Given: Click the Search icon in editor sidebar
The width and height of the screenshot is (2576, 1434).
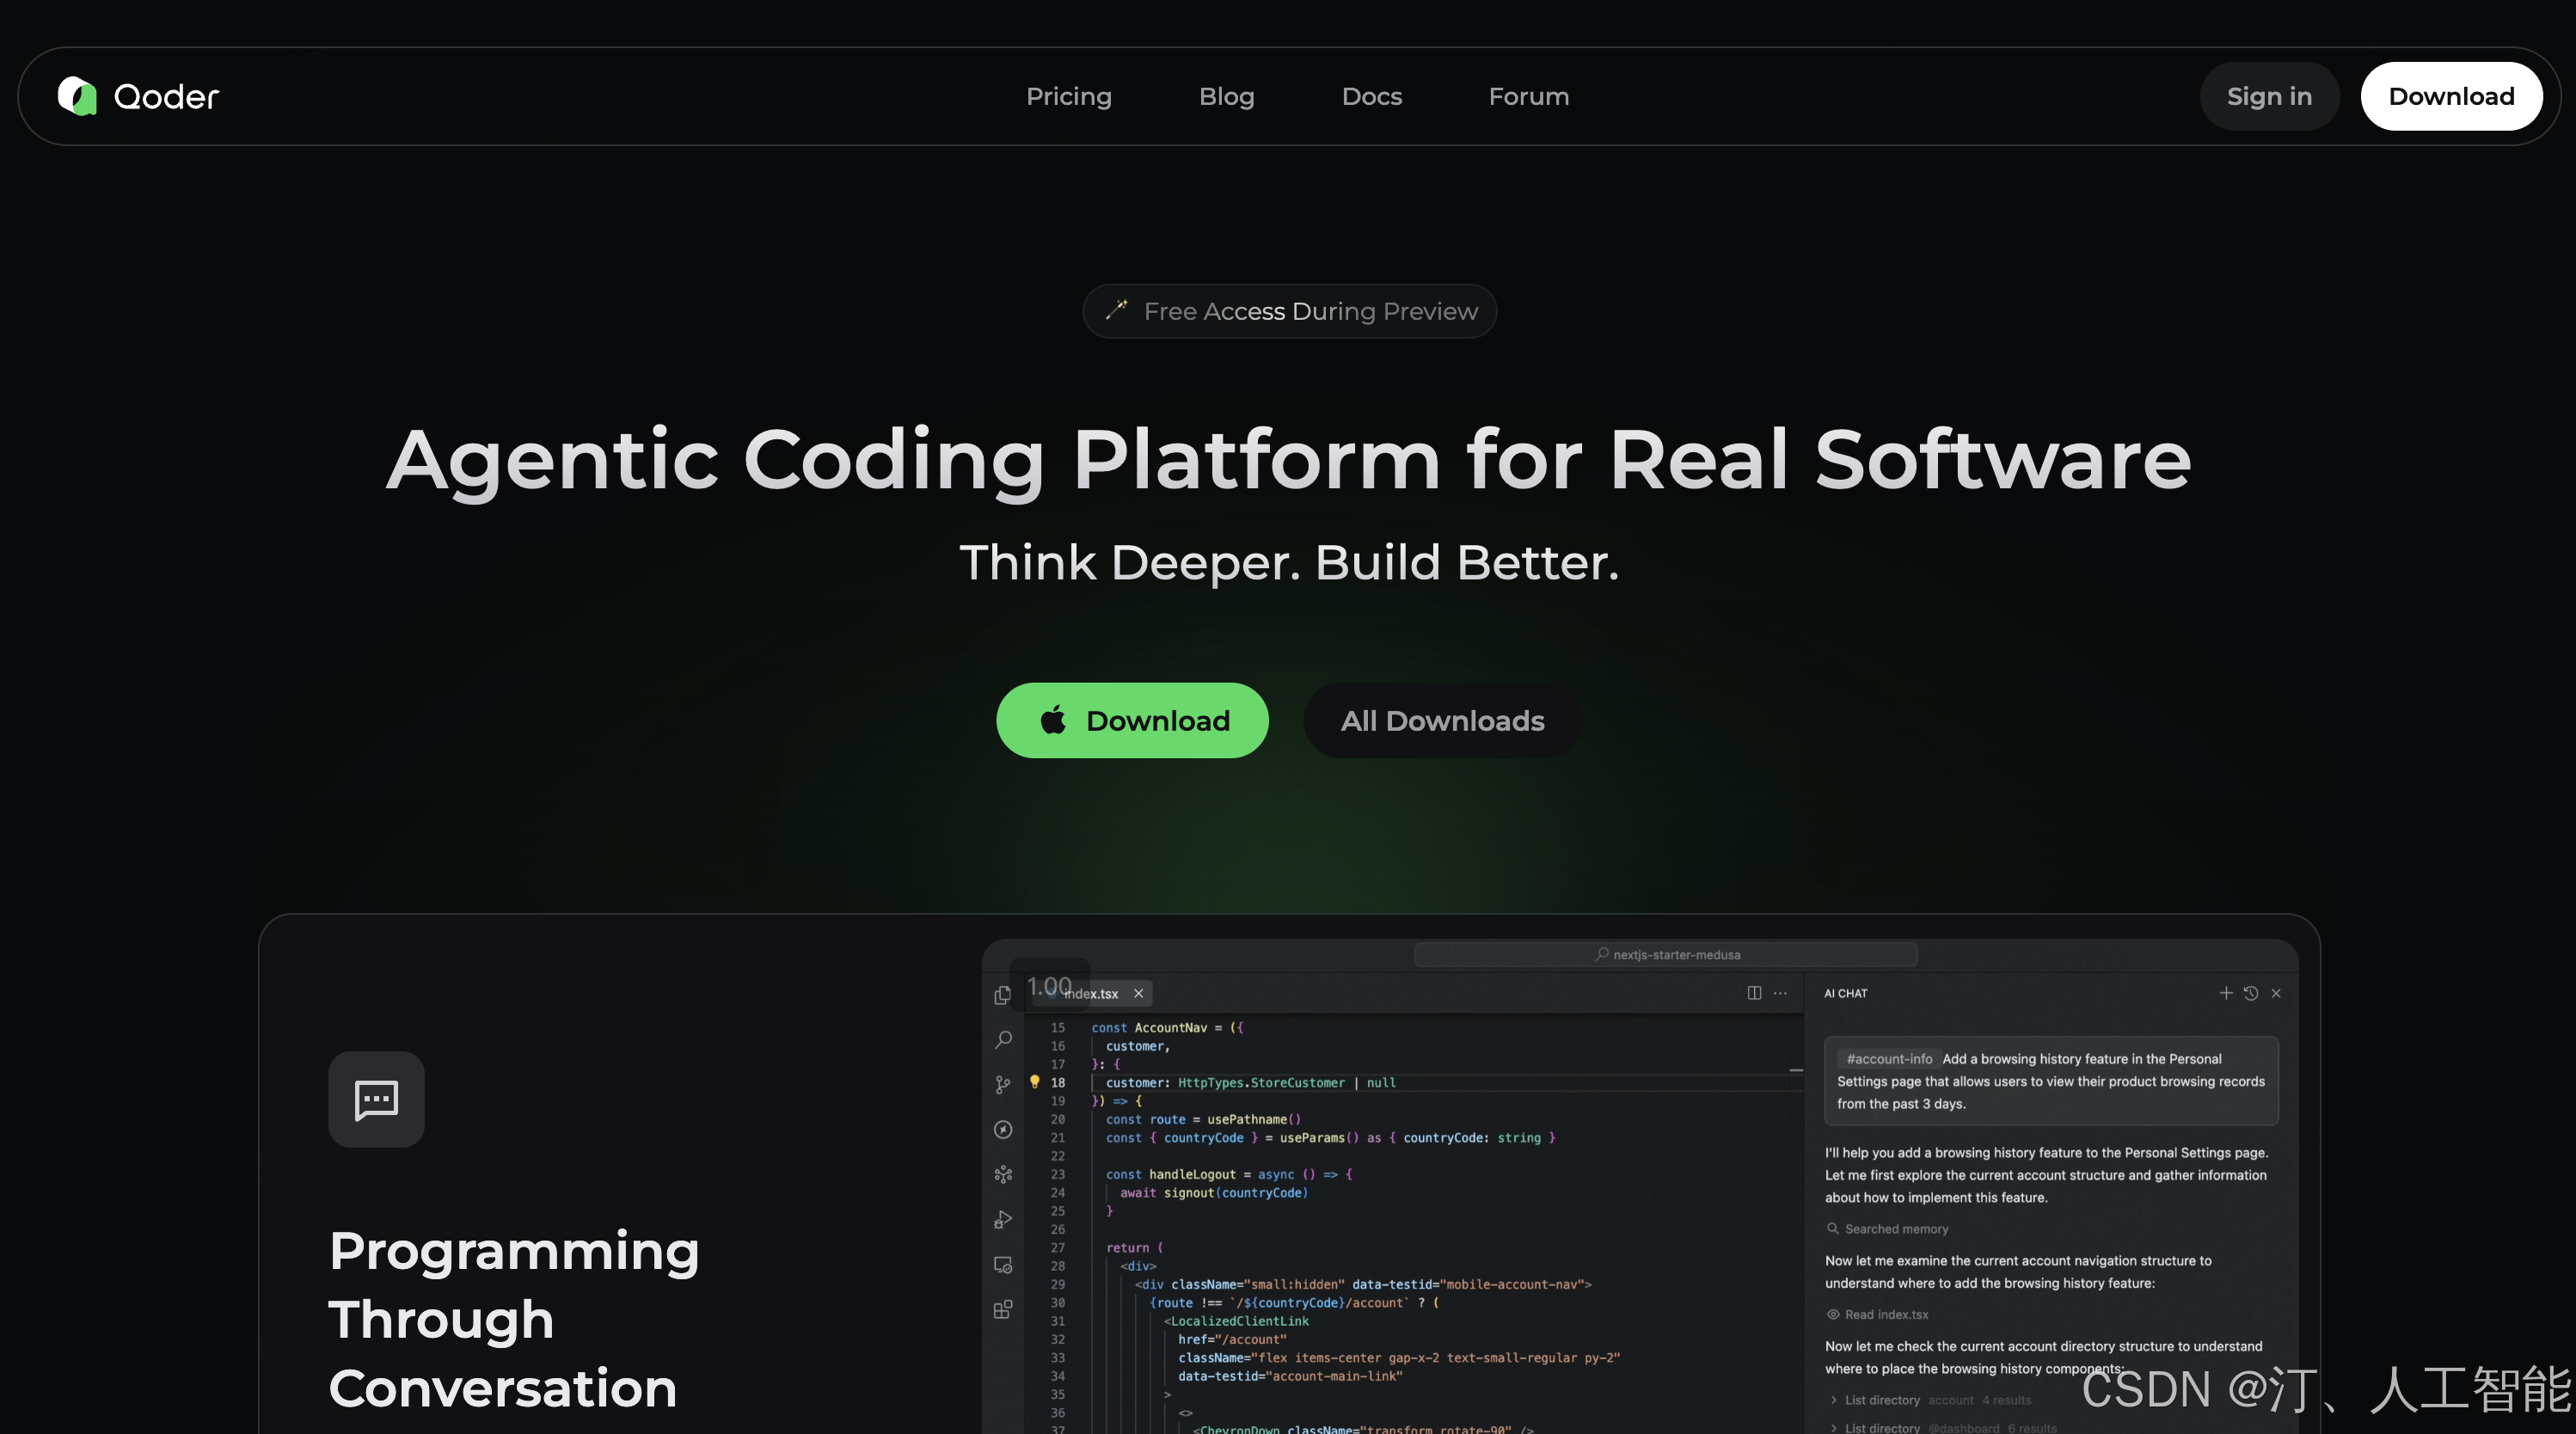Looking at the screenshot, I should click(1003, 1040).
